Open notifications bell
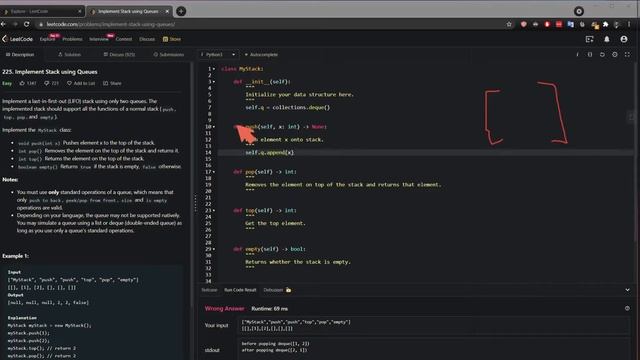 607,39
